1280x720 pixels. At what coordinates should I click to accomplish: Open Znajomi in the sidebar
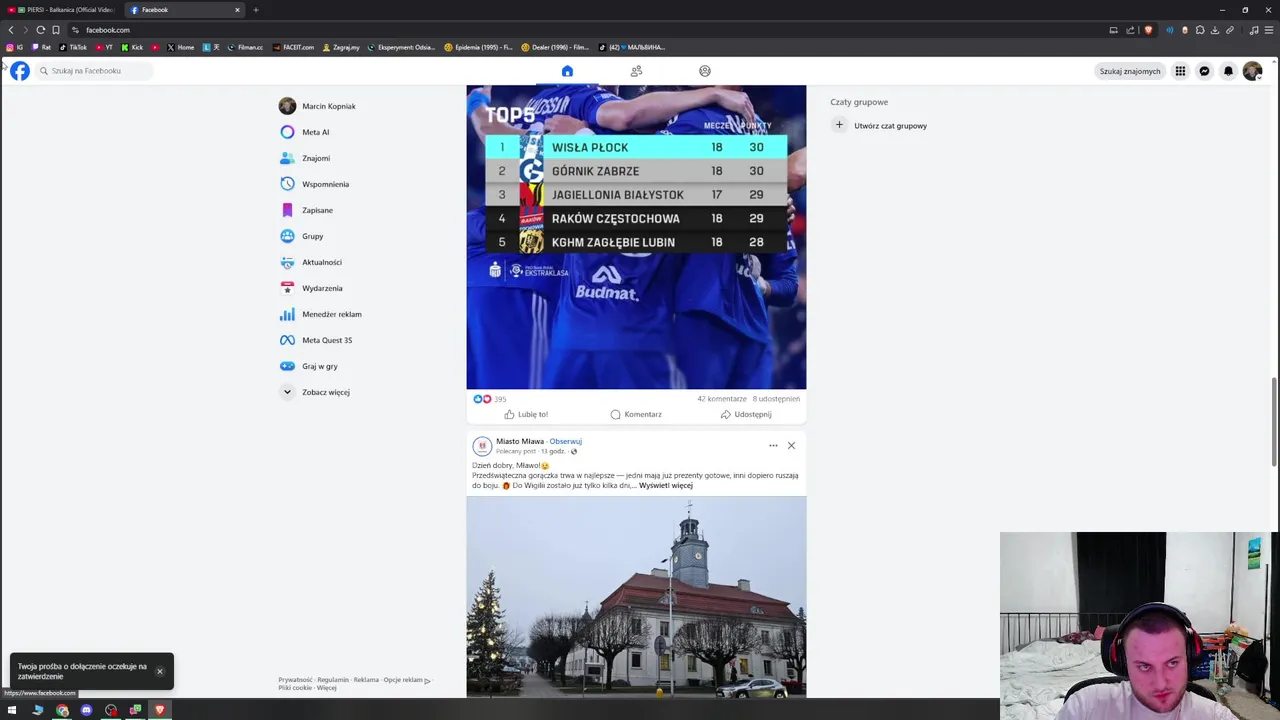click(x=304, y=158)
